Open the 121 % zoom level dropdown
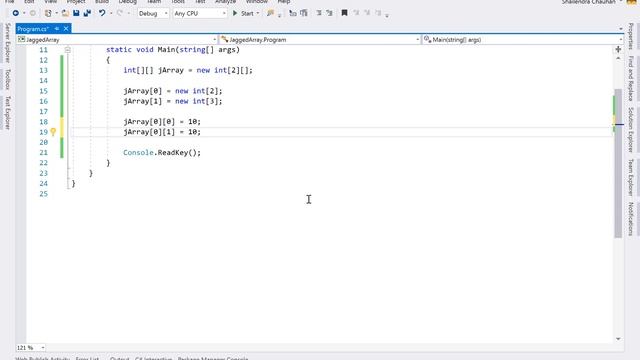Viewport: 640px width, 360px height. coord(31,348)
